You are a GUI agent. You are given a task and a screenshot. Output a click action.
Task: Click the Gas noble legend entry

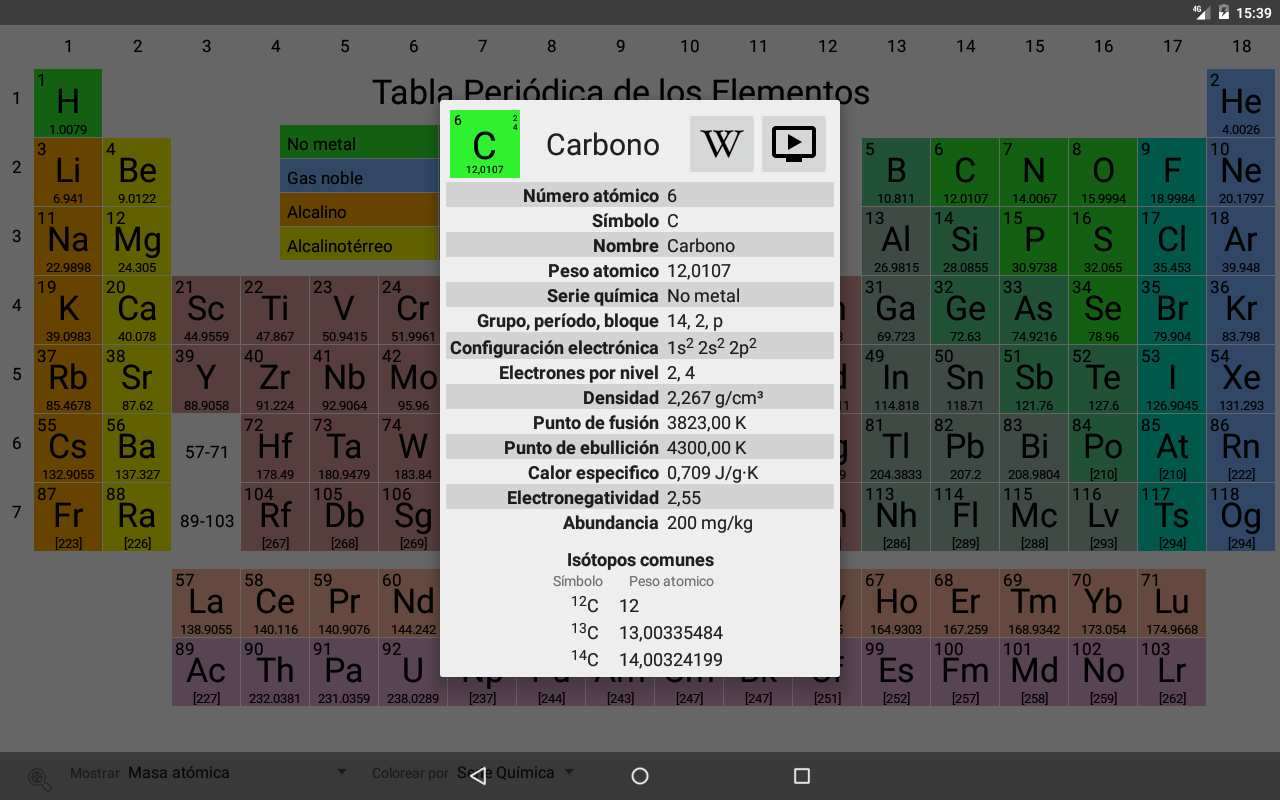point(358,178)
